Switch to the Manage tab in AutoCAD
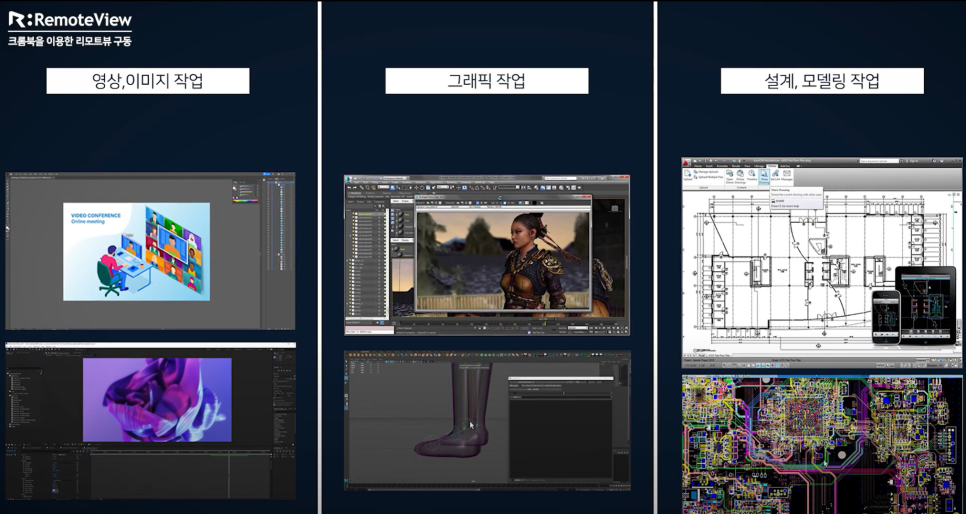 (759, 166)
